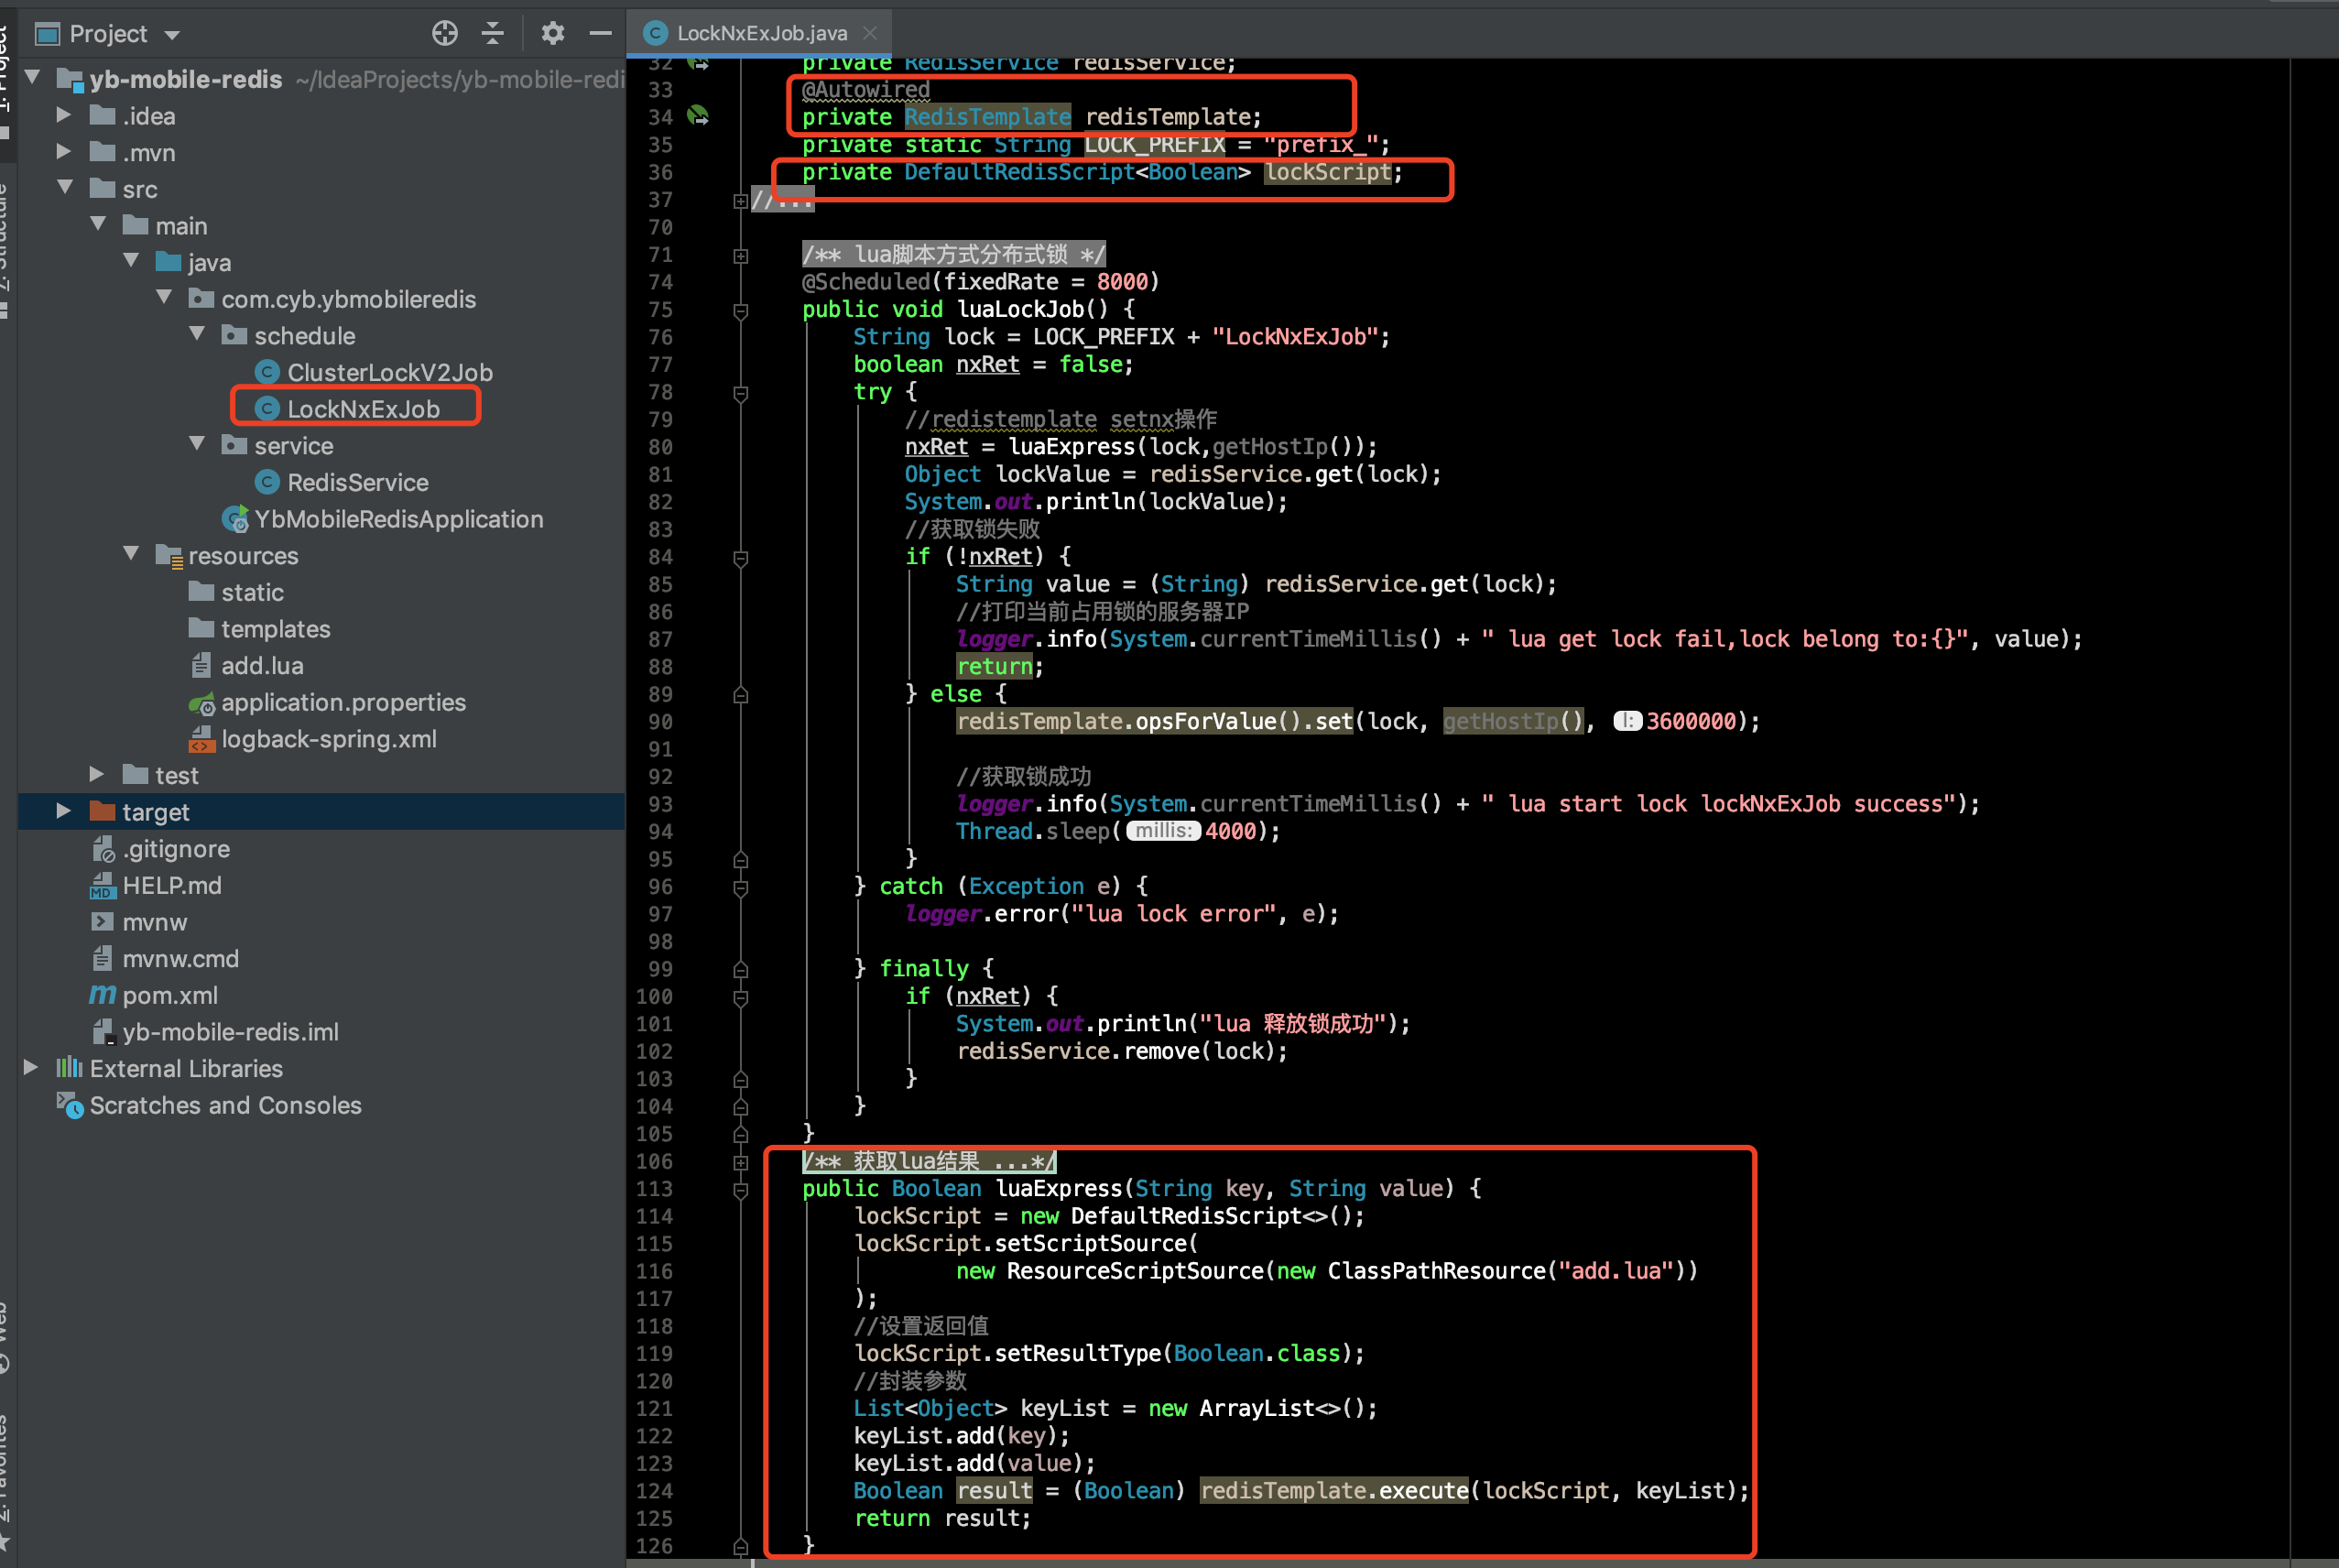Click the locate/scroll-from-source target icon
The height and width of the screenshot is (1568, 2339).
coord(445,34)
